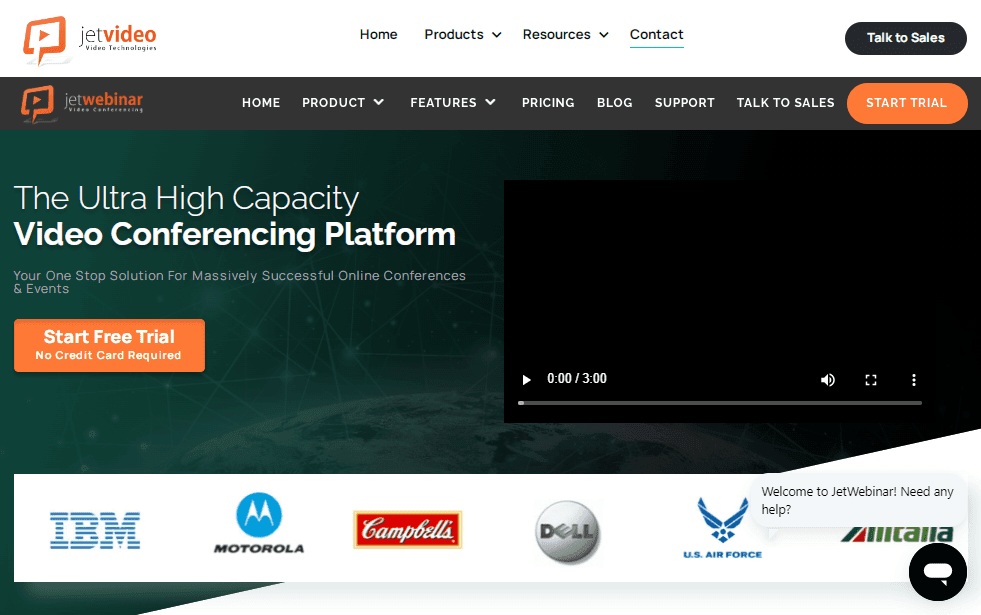This screenshot has height=615, width=981.
Task: Select HOME in the JetWebinar menu
Action: (261, 103)
